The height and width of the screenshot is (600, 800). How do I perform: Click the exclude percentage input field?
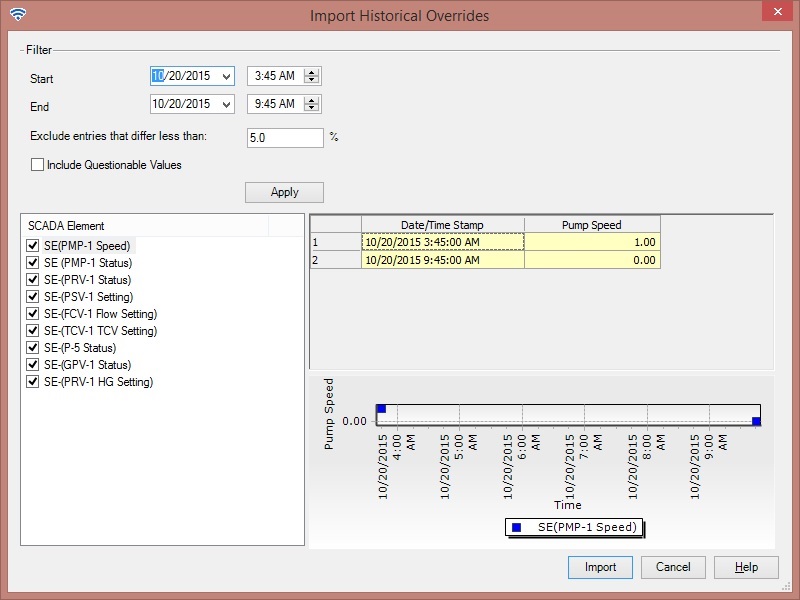click(284, 138)
